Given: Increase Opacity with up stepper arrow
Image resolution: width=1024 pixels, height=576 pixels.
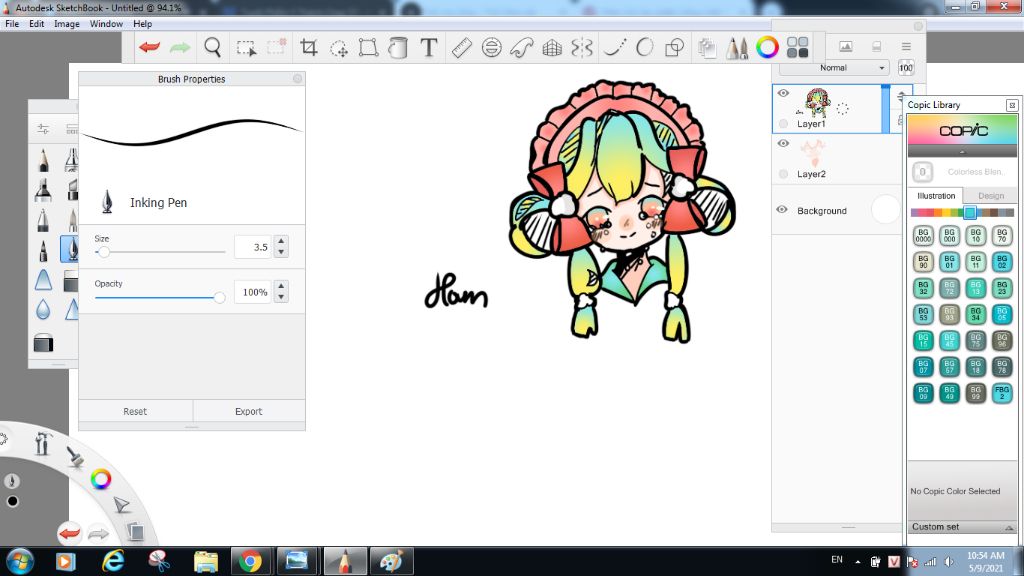Looking at the screenshot, I should [281, 286].
